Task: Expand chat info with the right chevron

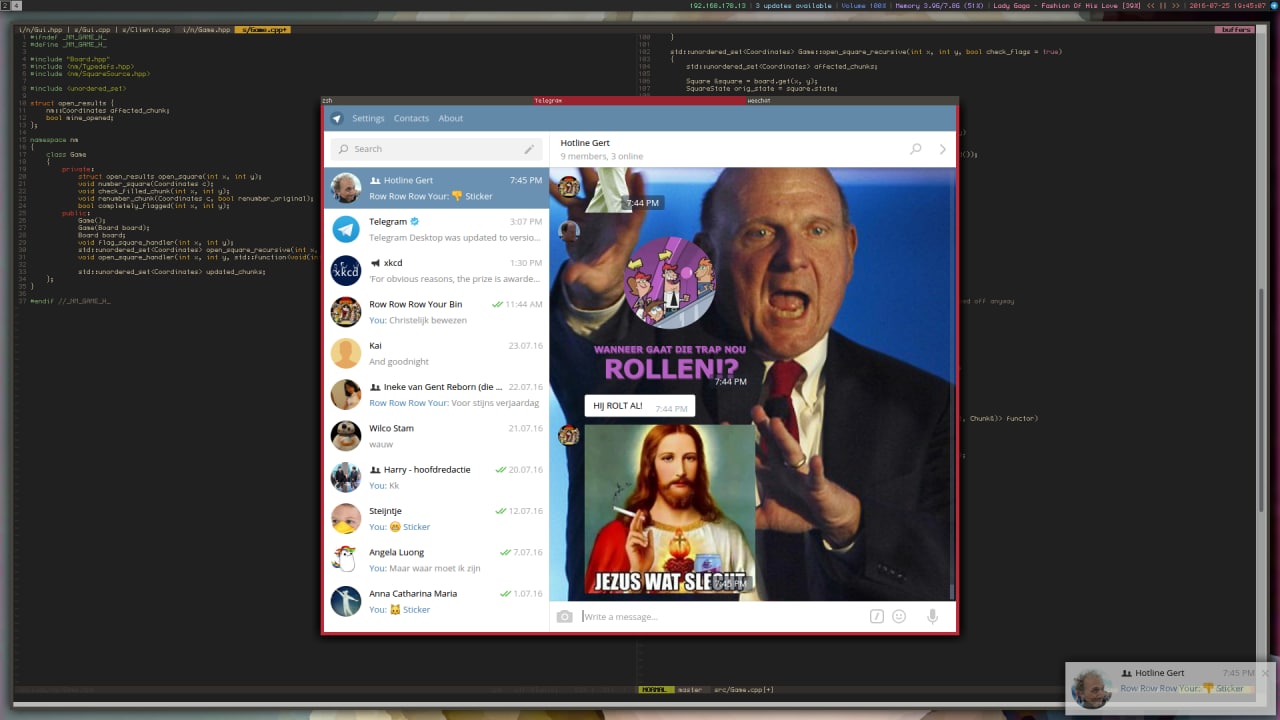Action: [942, 149]
